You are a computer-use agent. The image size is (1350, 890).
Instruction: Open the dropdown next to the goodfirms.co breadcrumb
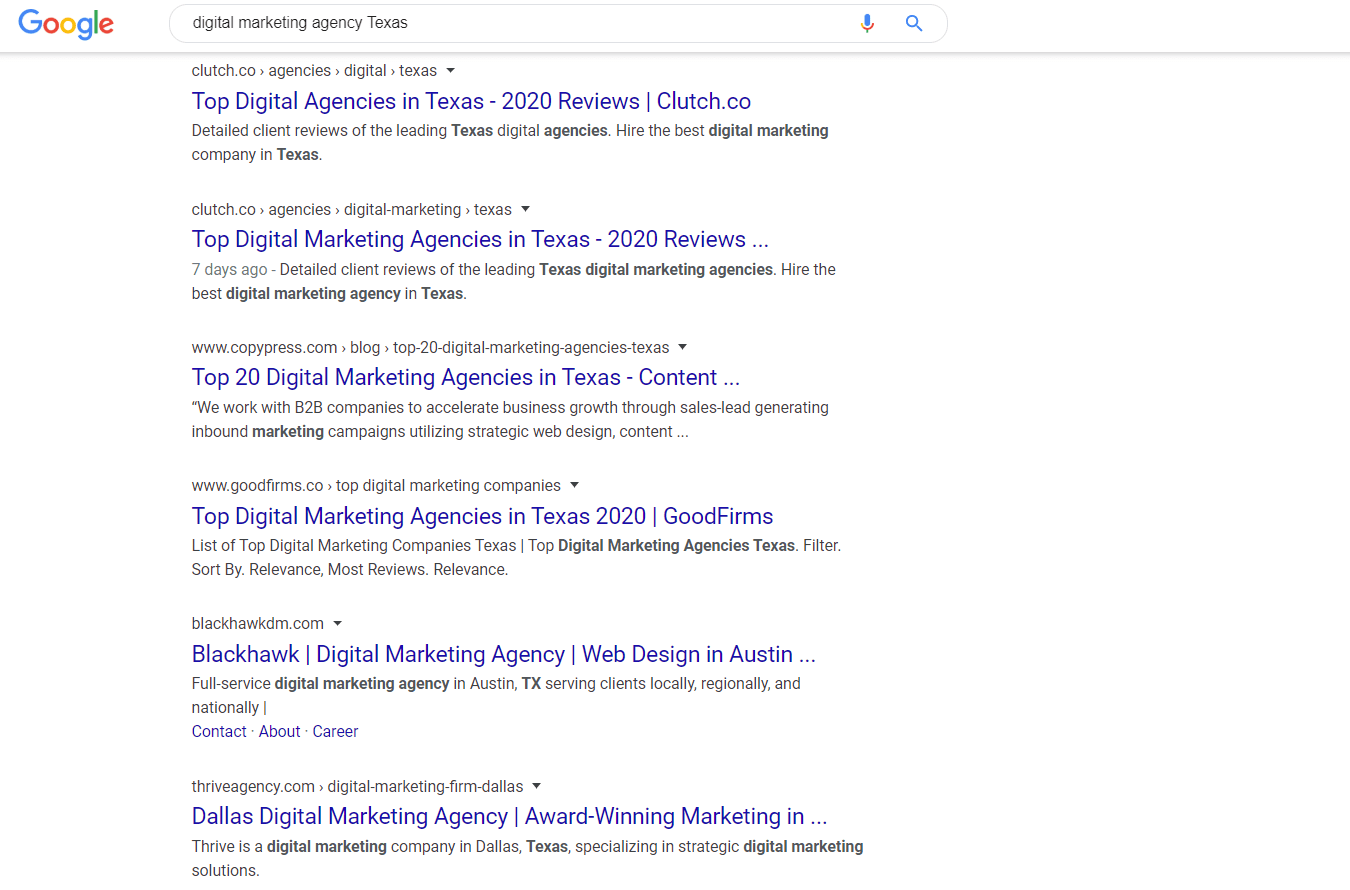coord(575,485)
